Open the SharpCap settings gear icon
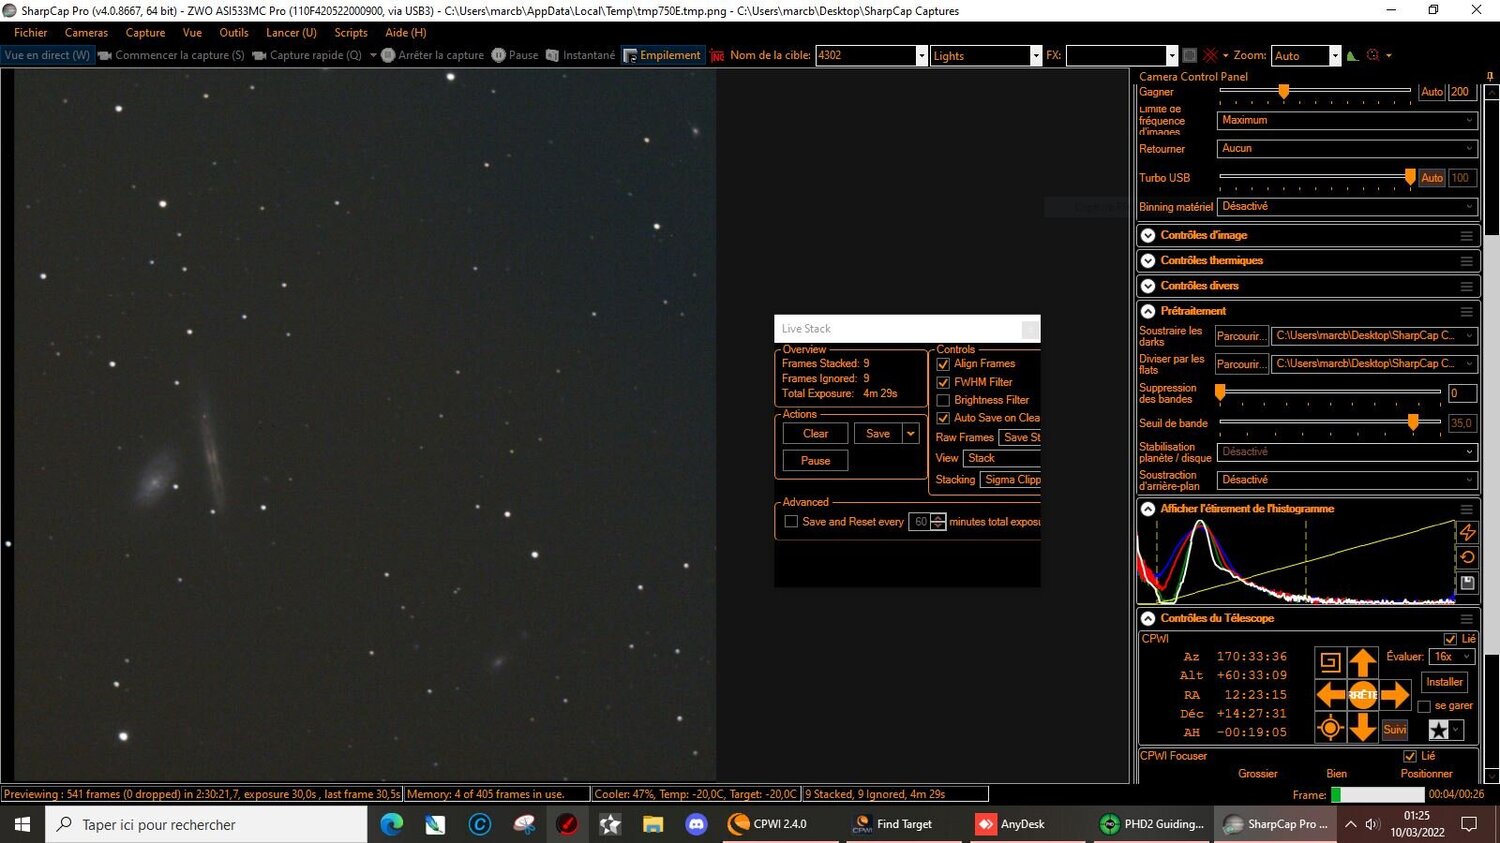Screen dimensions: 1500x843 1370,55
